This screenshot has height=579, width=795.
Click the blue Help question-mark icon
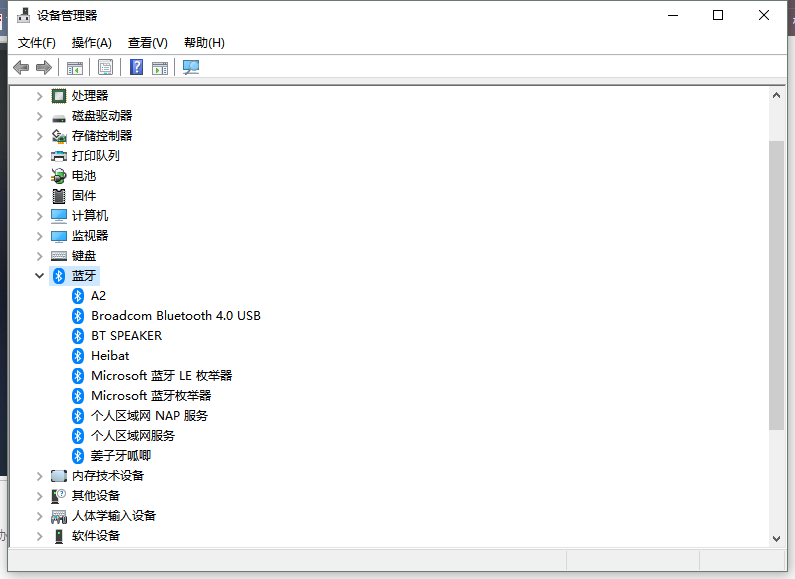(x=136, y=67)
